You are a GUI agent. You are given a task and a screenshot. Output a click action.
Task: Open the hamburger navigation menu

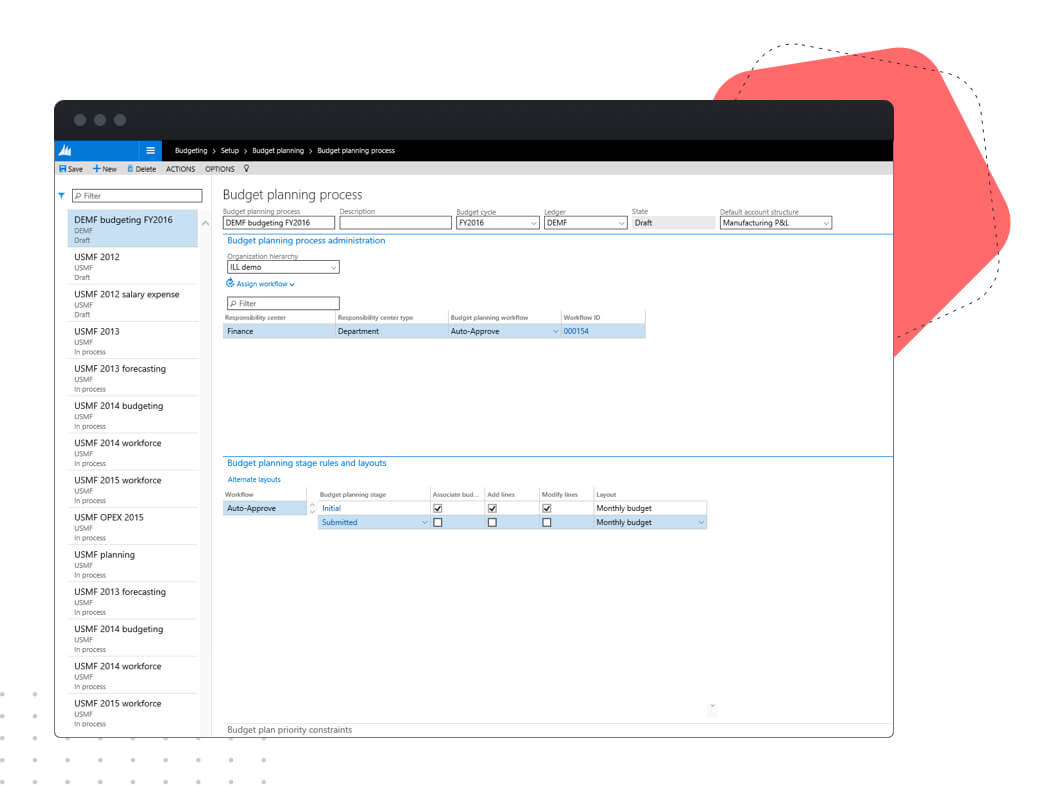(149, 150)
